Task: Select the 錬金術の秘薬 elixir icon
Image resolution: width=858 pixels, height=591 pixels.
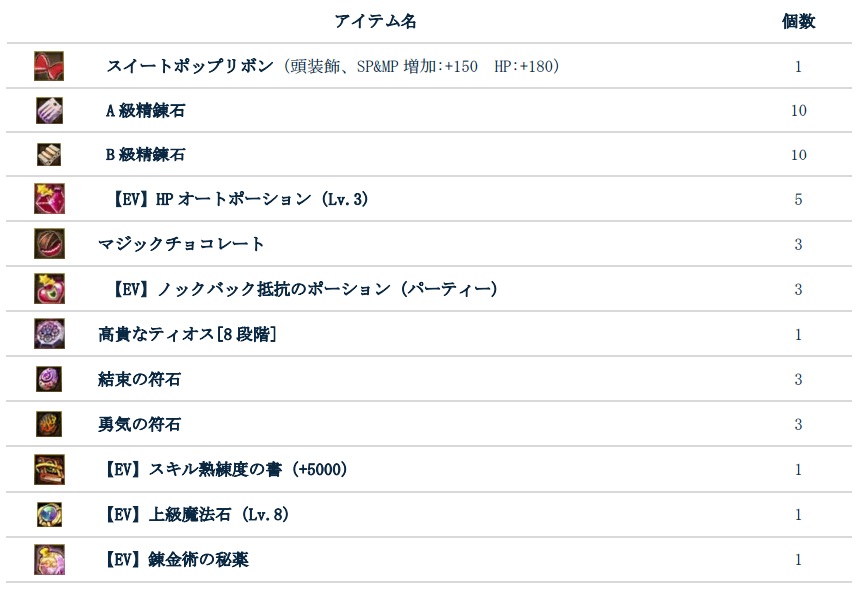Action: tap(49, 559)
